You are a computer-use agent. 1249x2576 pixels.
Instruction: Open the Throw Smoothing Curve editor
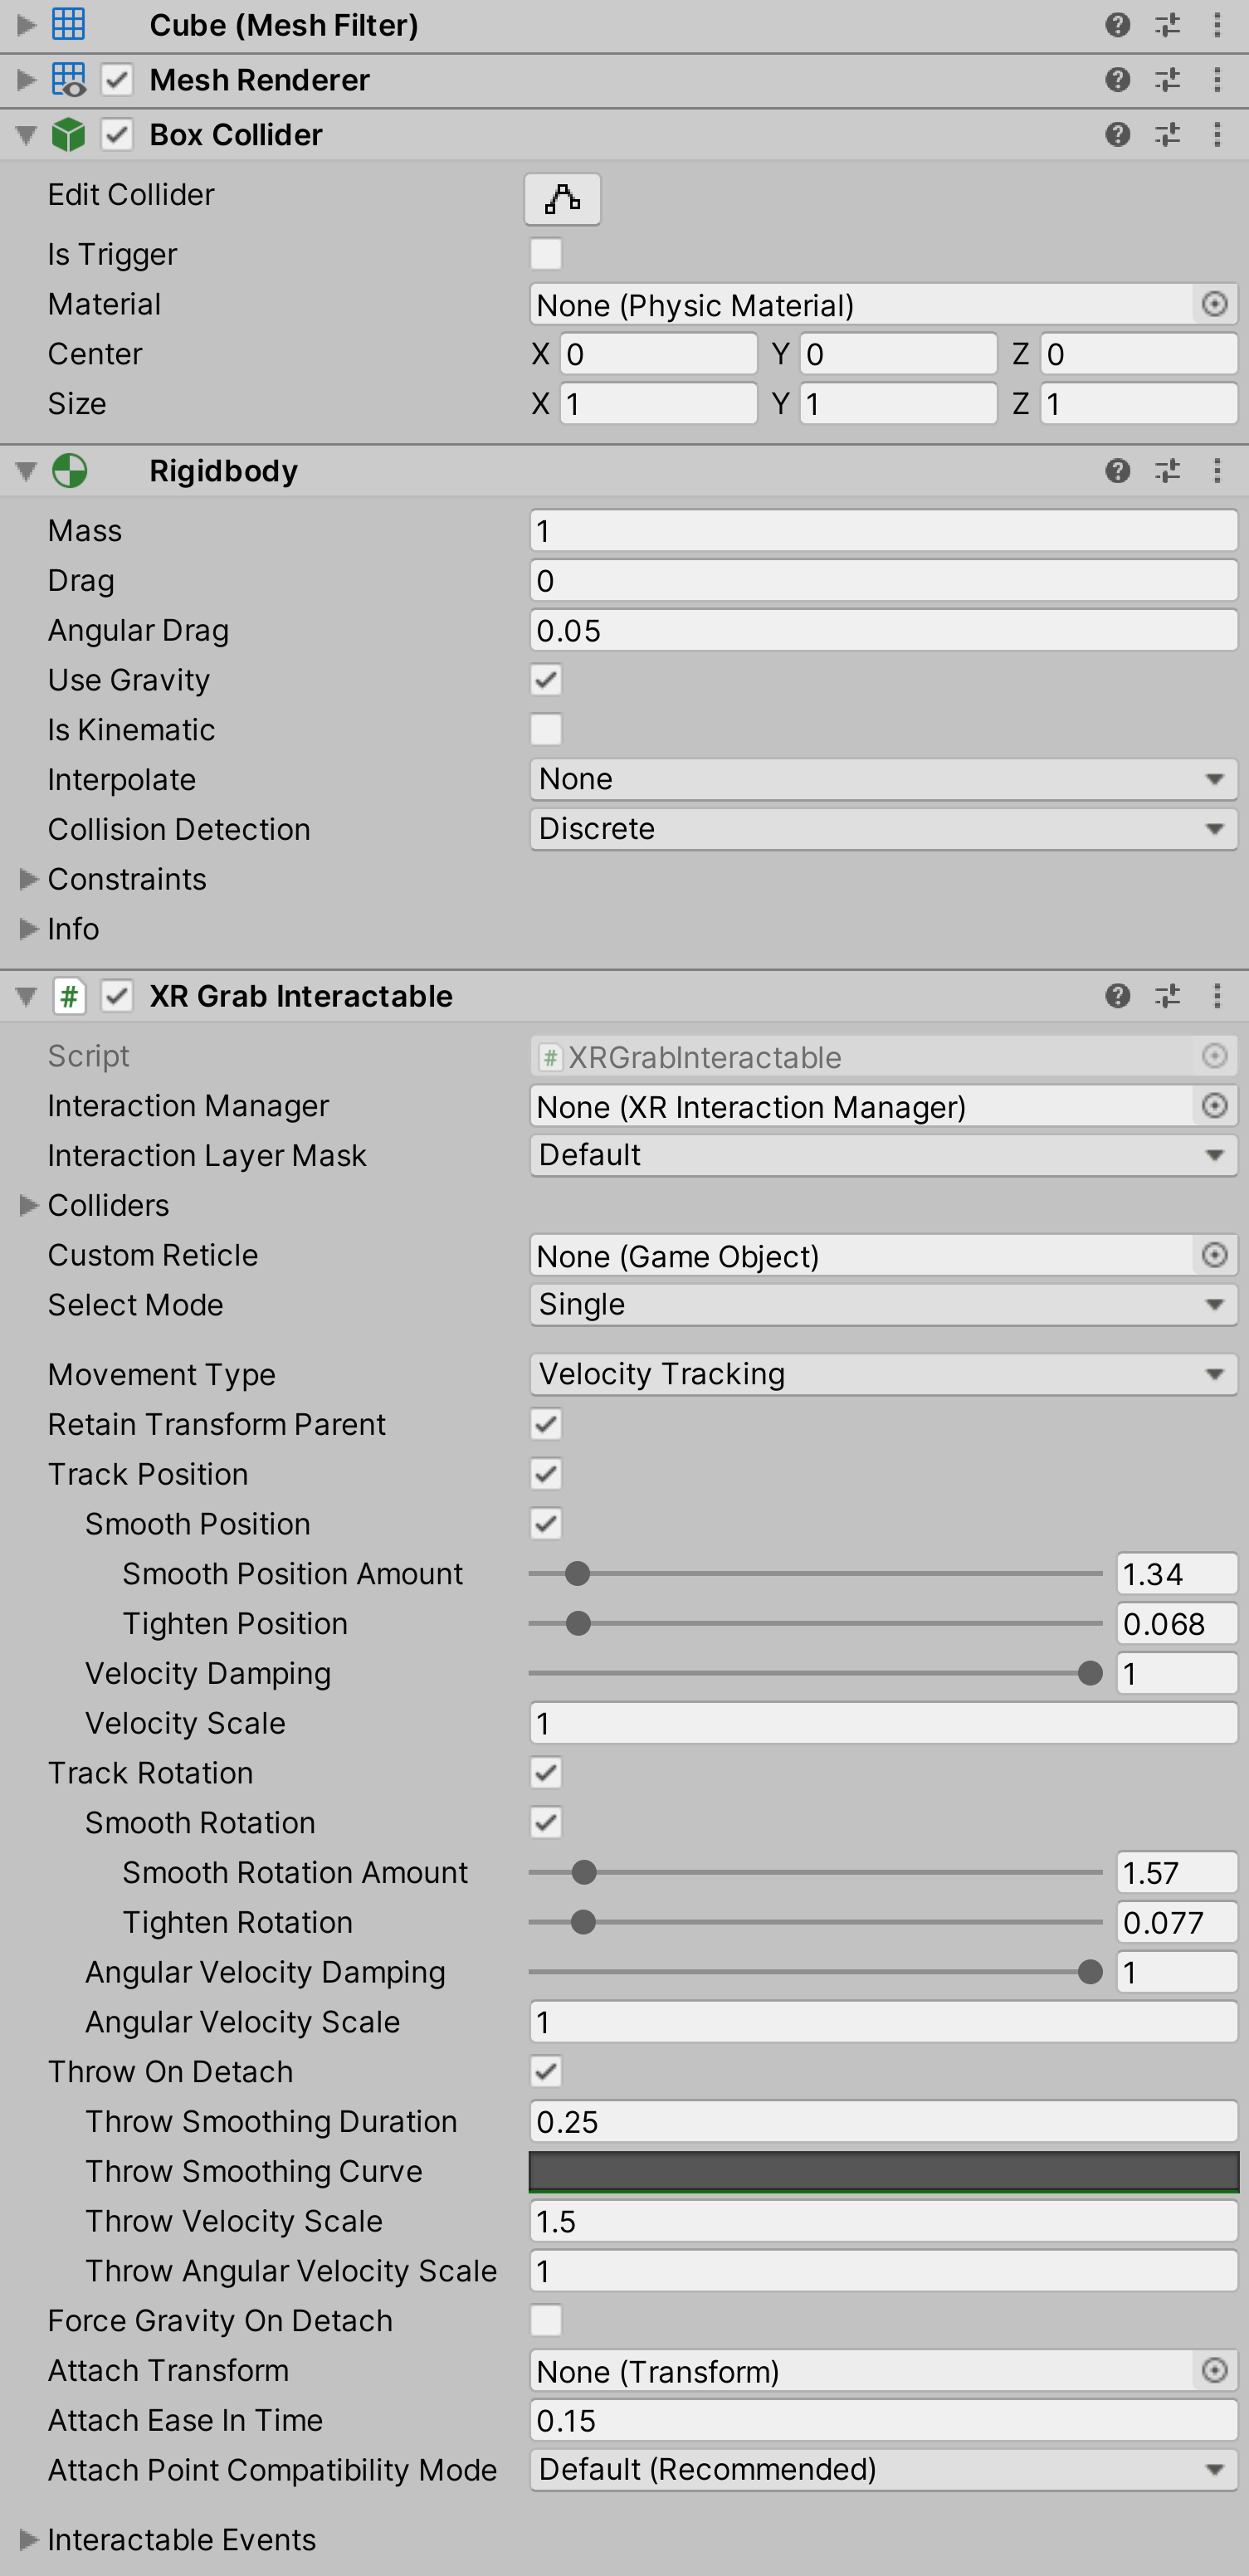point(882,2172)
